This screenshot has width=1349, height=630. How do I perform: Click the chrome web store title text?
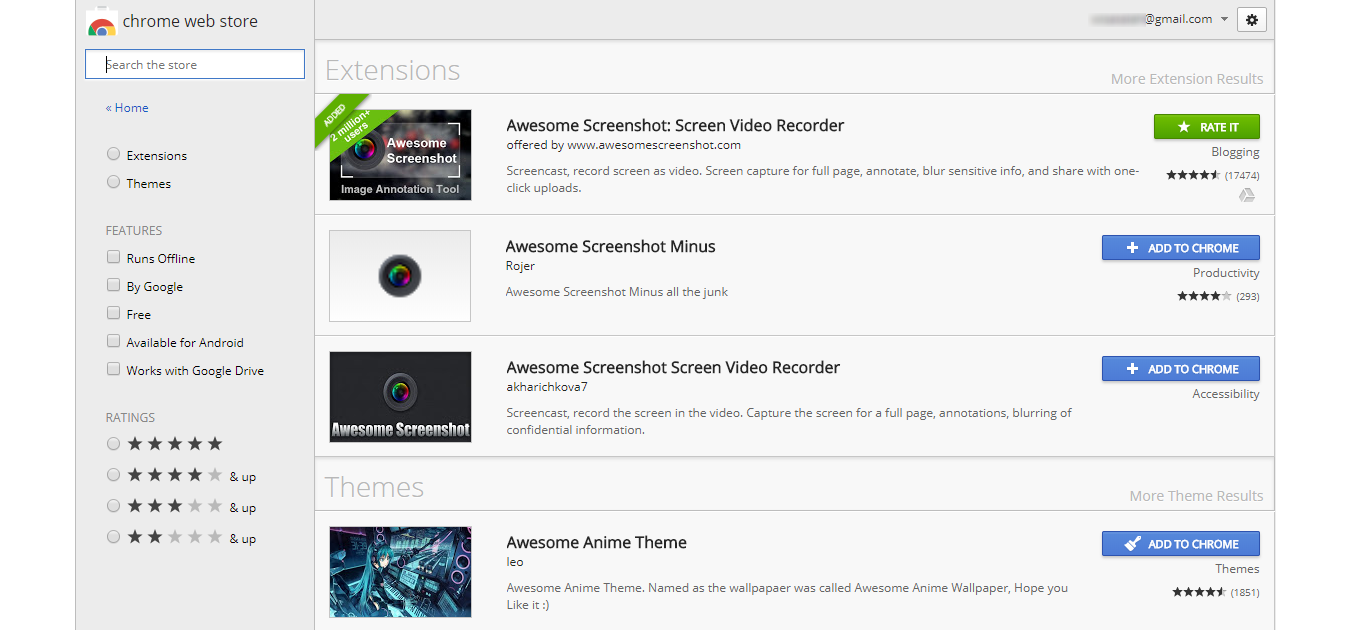click(190, 21)
